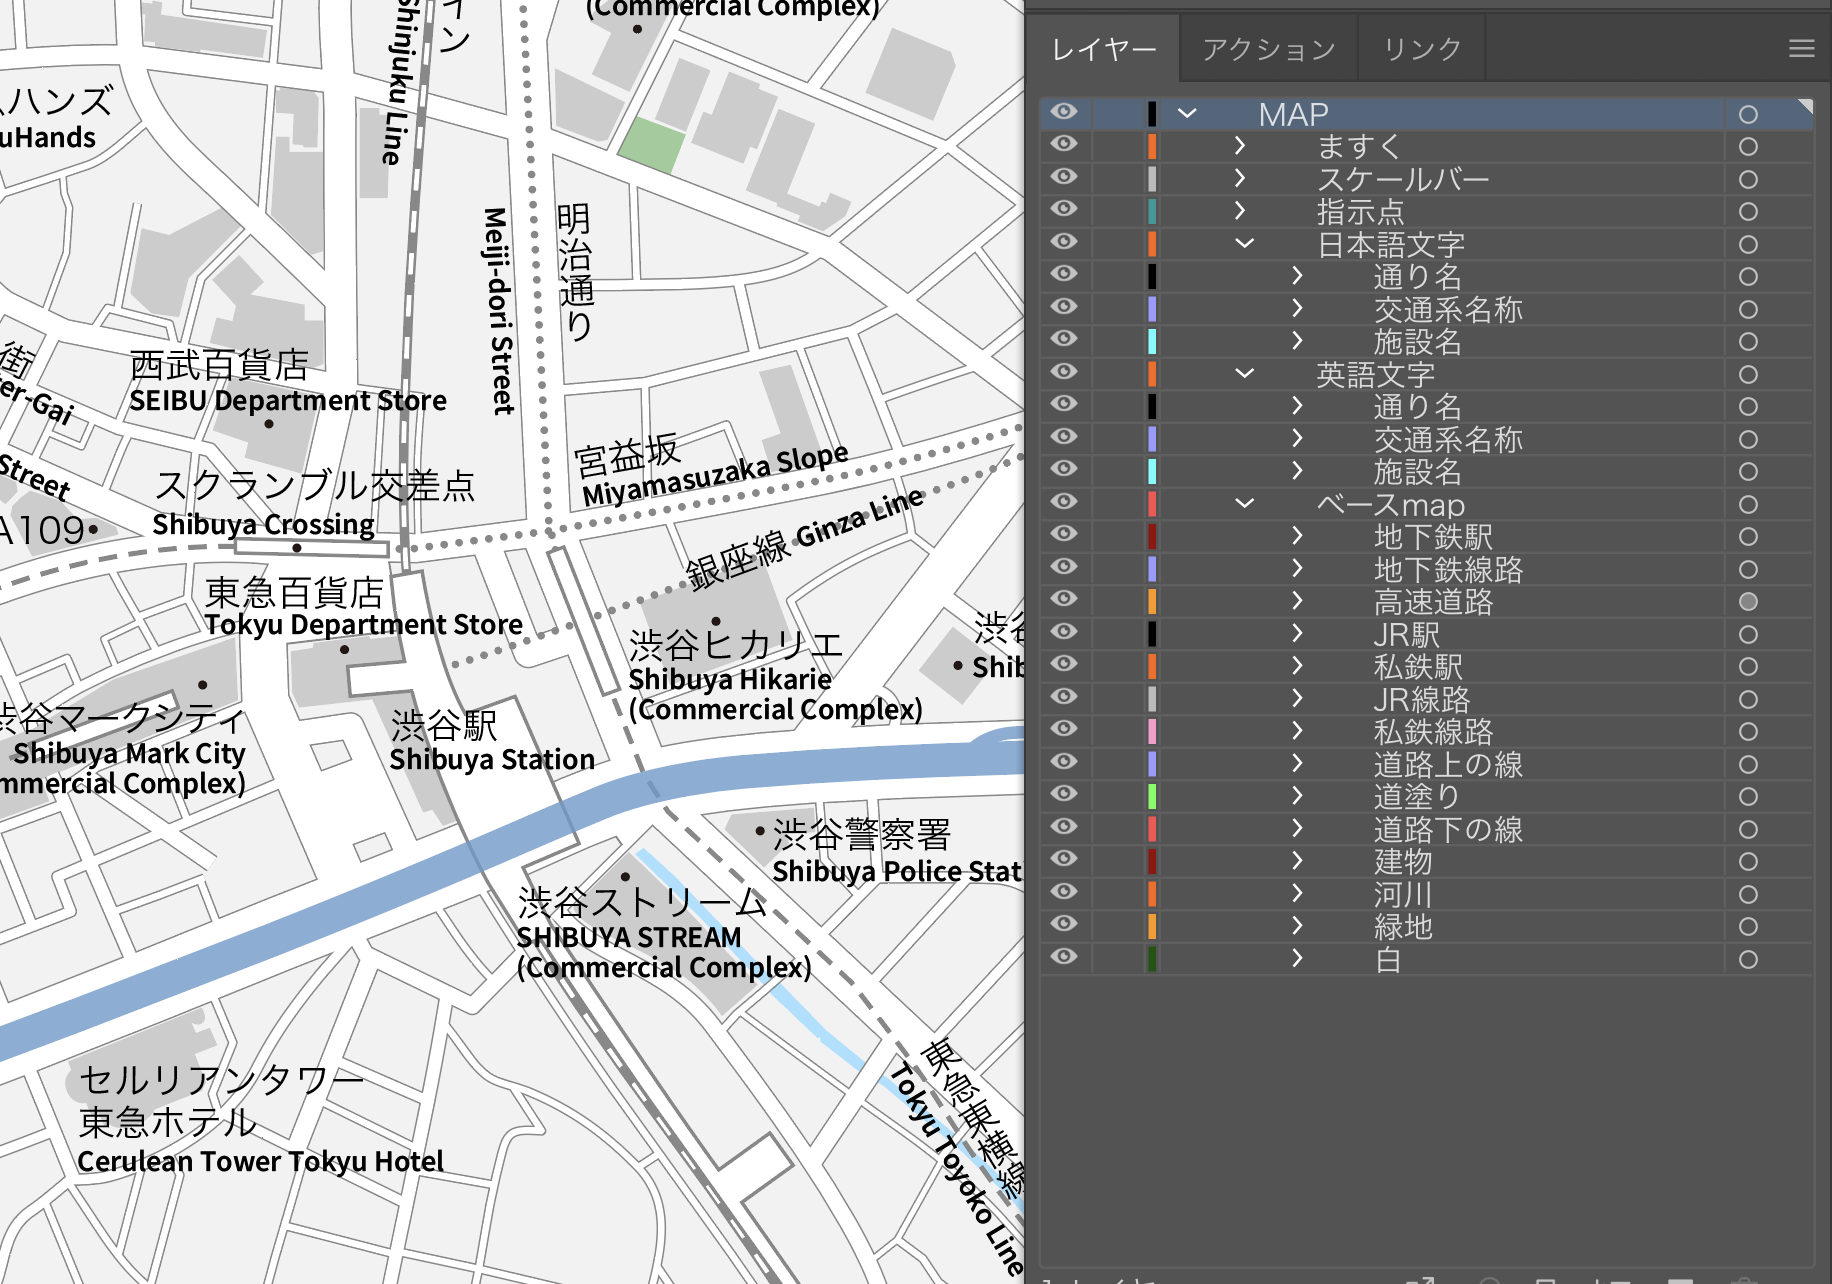Collapse the 日本語文字 layer group

(x=1244, y=243)
